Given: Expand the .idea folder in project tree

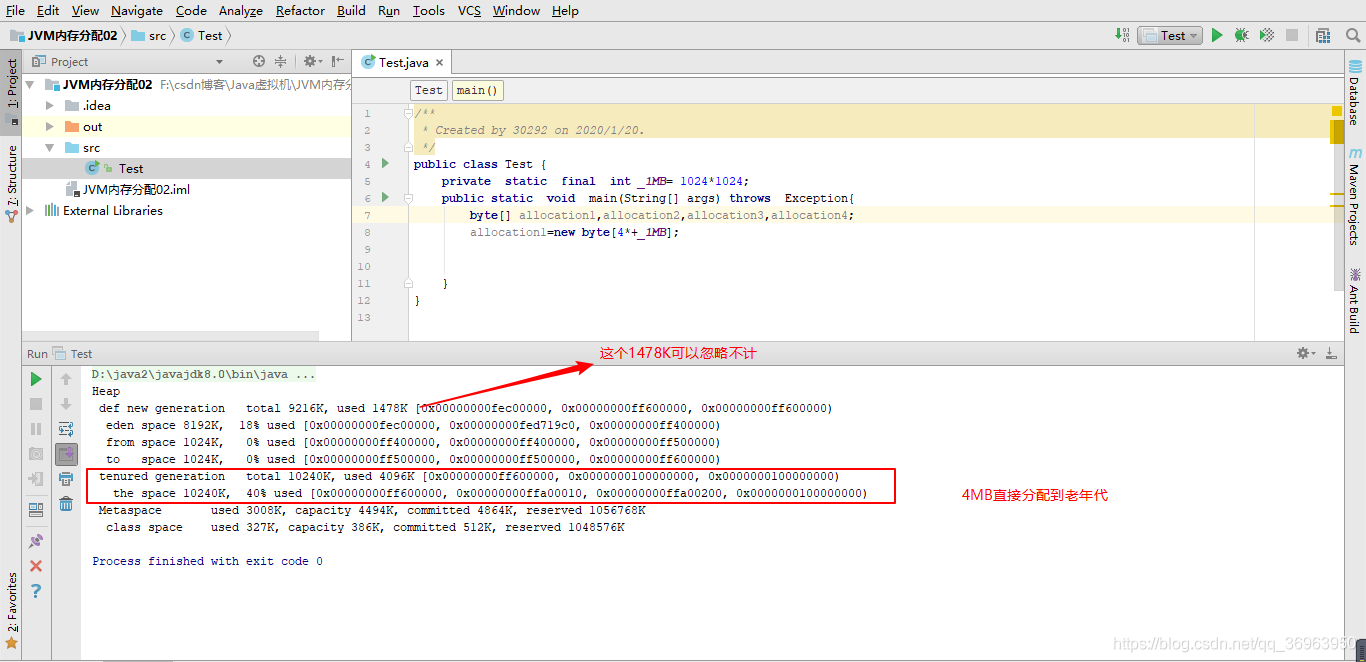Looking at the screenshot, I should [50, 105].
